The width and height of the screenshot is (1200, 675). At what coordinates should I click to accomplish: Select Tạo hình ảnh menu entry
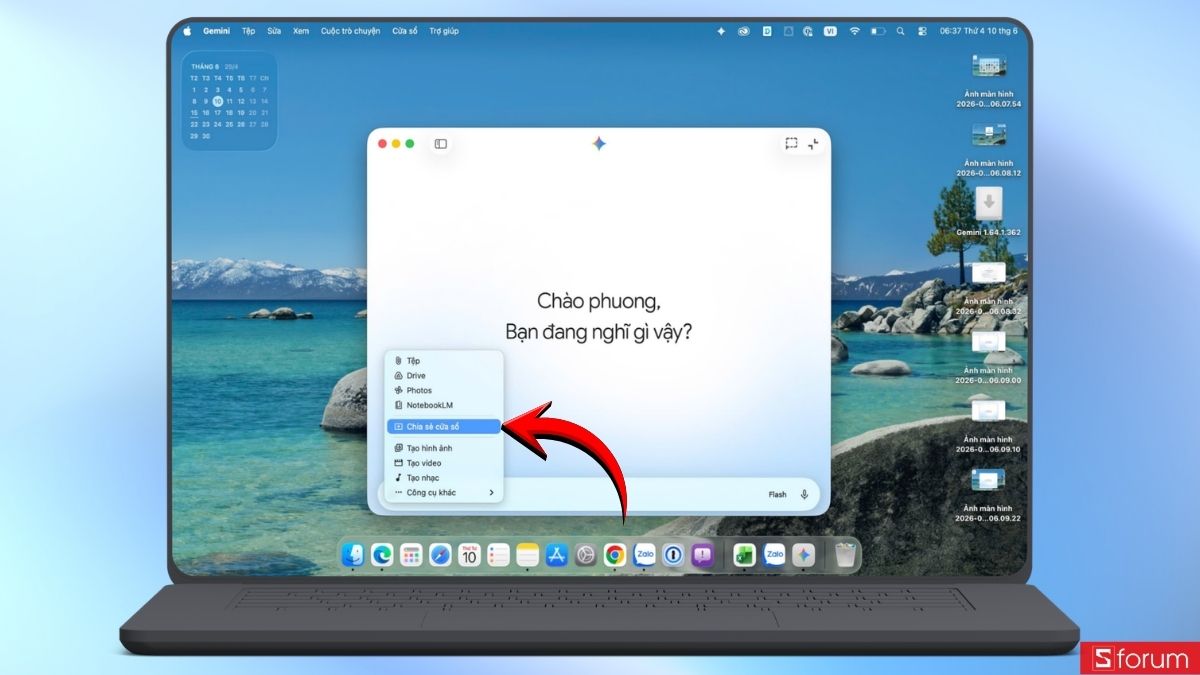(x=444, y=448)
